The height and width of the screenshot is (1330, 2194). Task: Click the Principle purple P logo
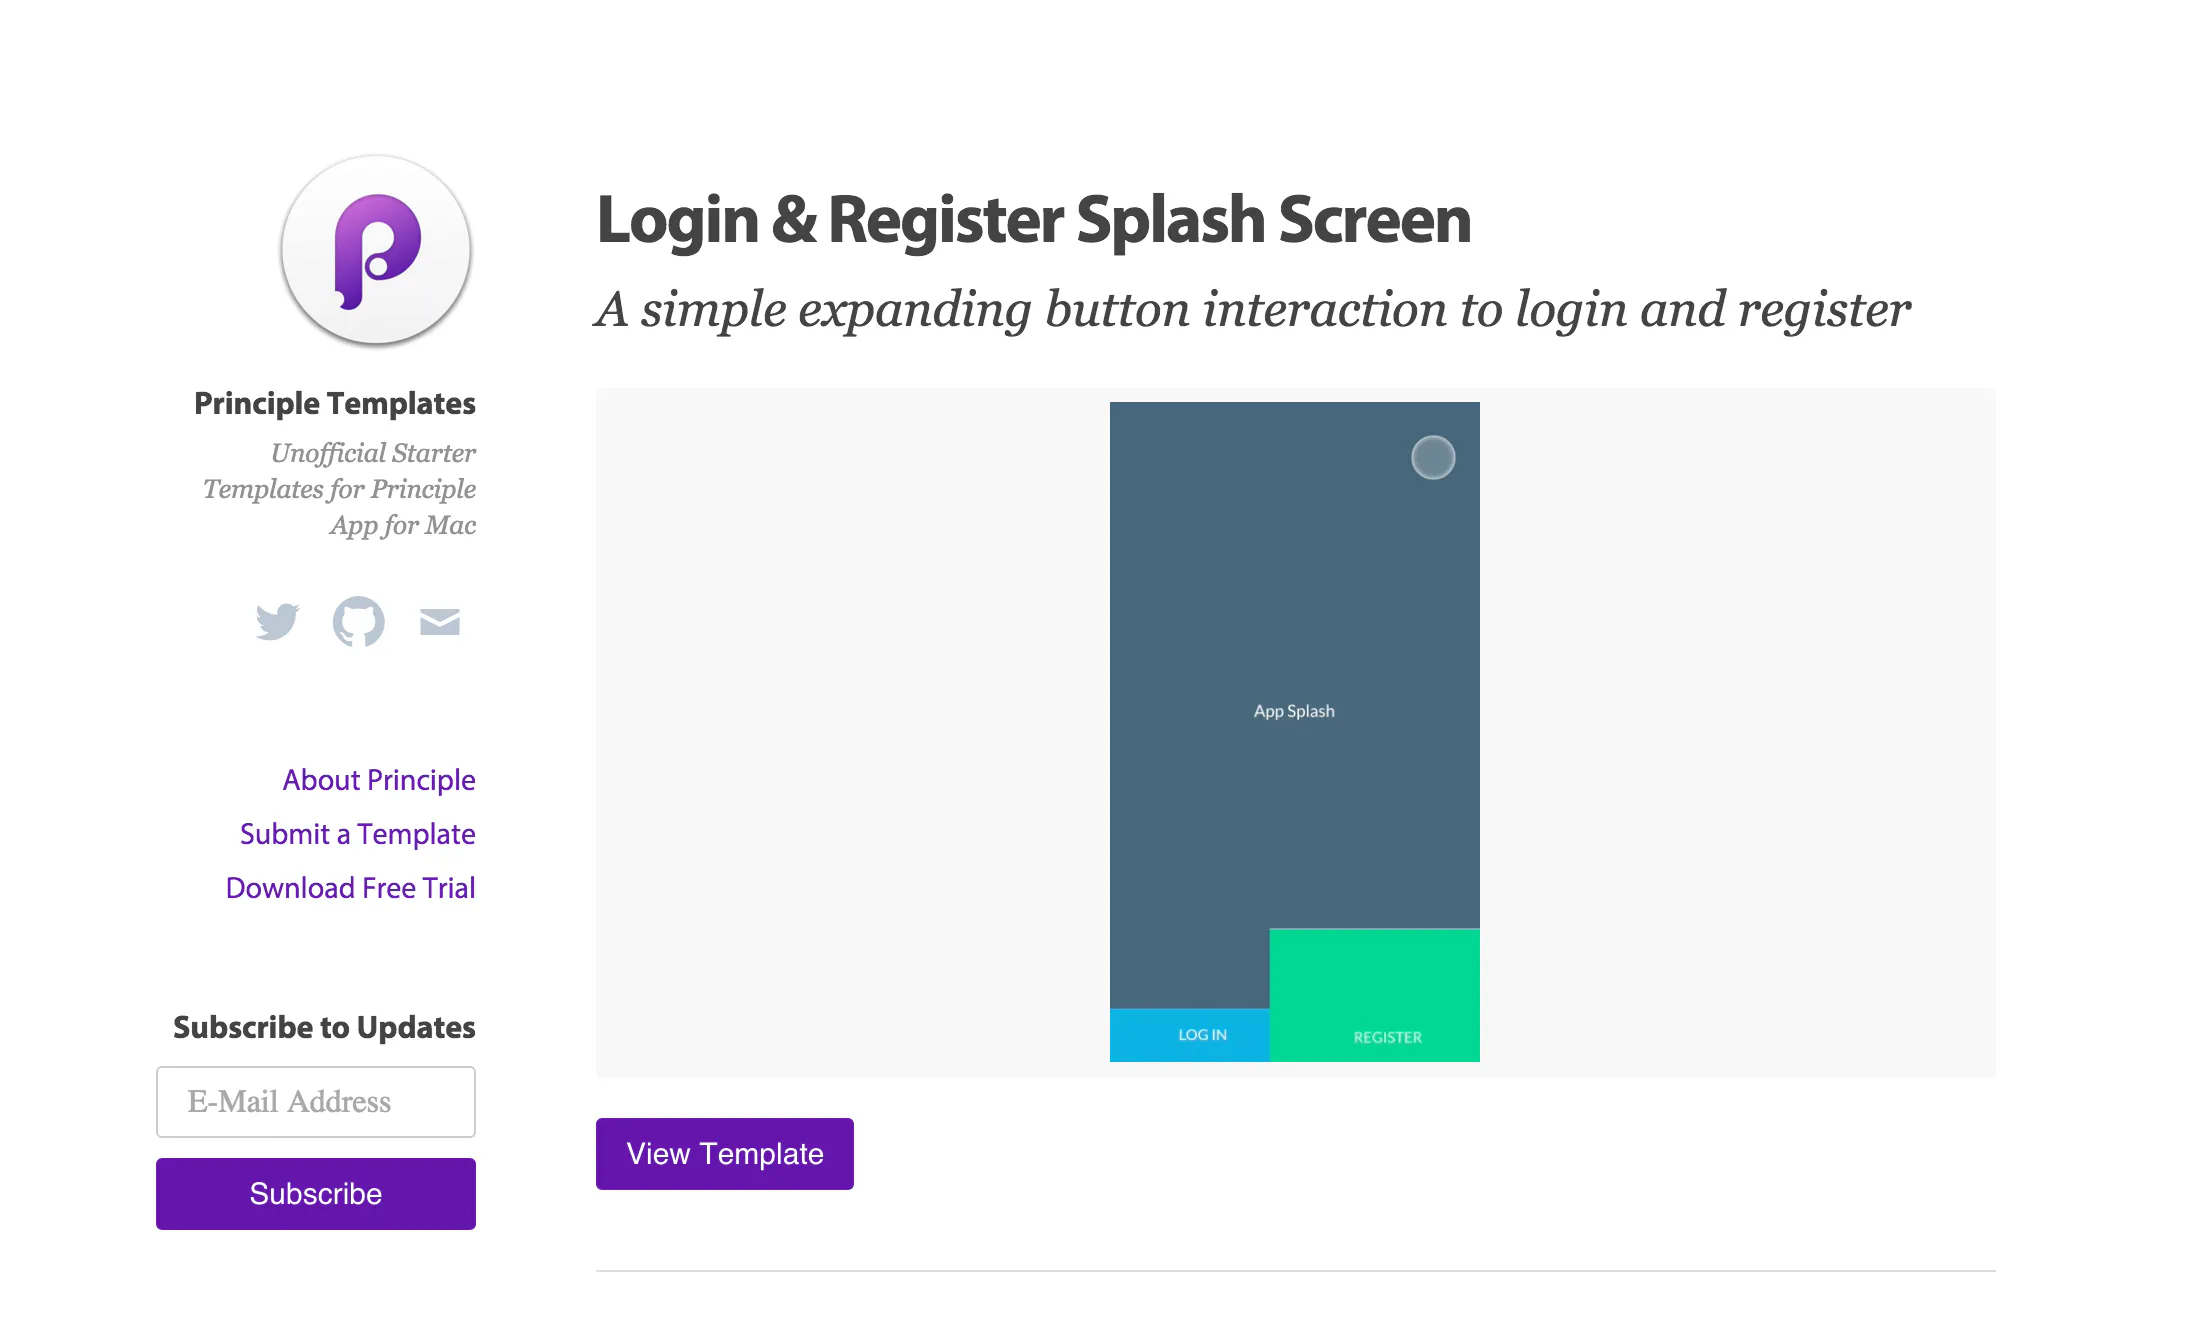click(x=376, y=250)
